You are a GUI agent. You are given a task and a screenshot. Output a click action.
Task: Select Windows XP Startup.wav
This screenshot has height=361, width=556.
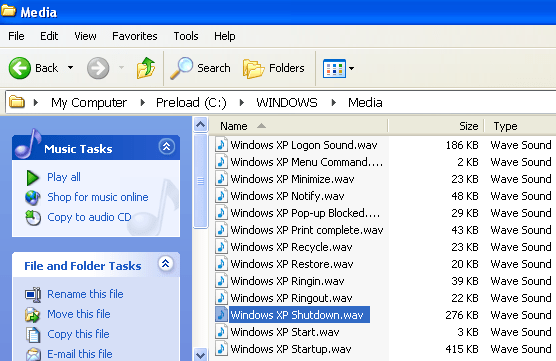tap(291, 349)
